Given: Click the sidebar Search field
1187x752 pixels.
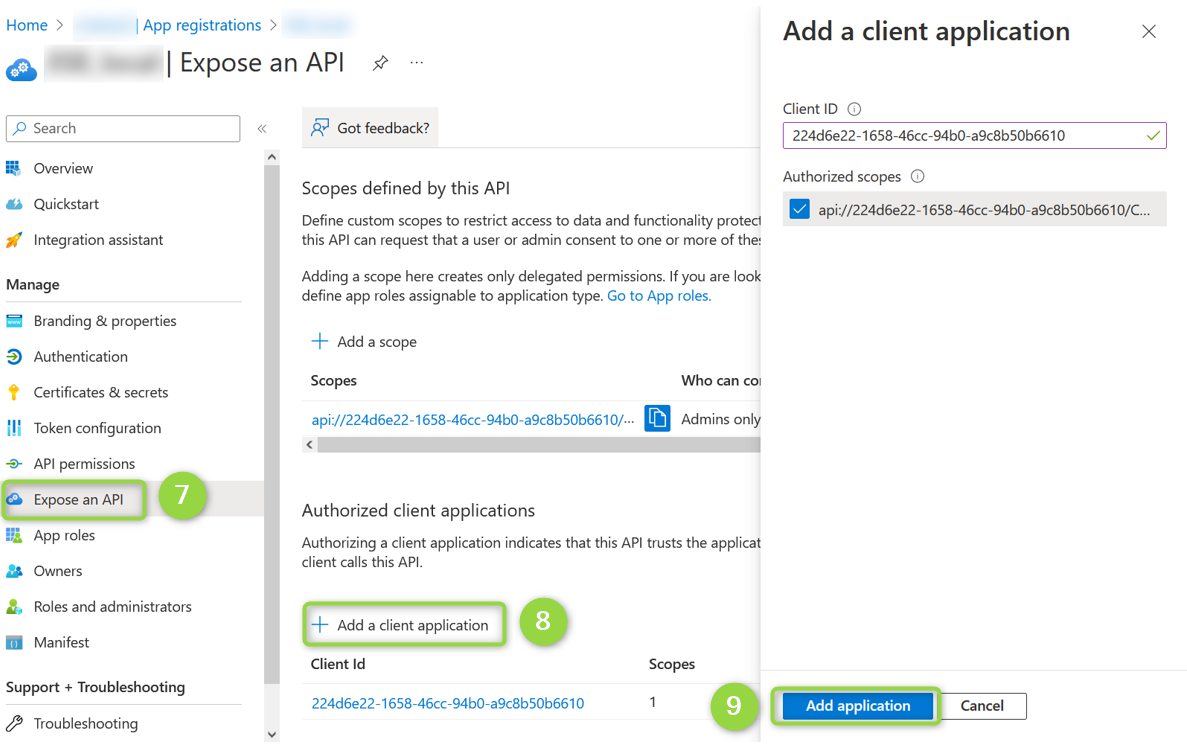Looking at the screenshot, I should pos(123,129).
